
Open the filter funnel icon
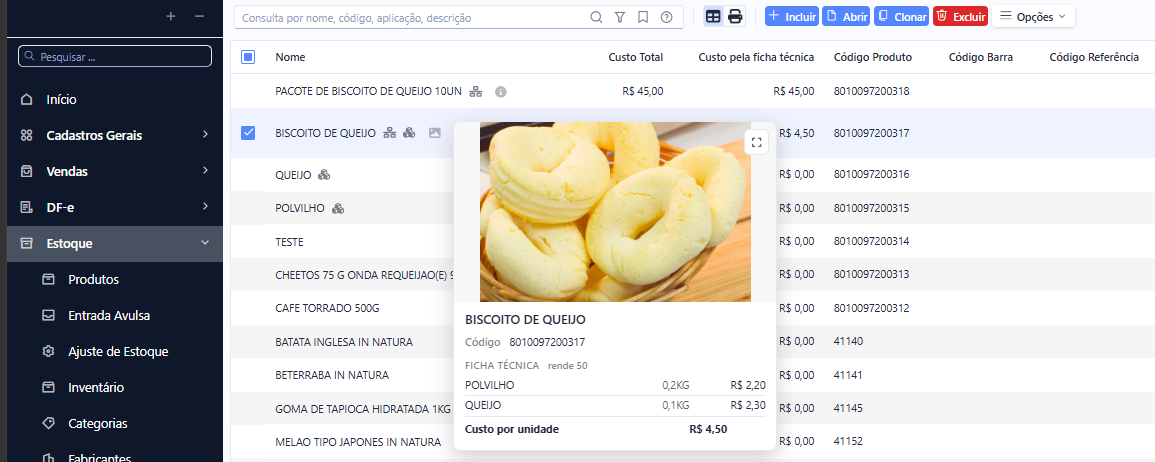point(619,18)
